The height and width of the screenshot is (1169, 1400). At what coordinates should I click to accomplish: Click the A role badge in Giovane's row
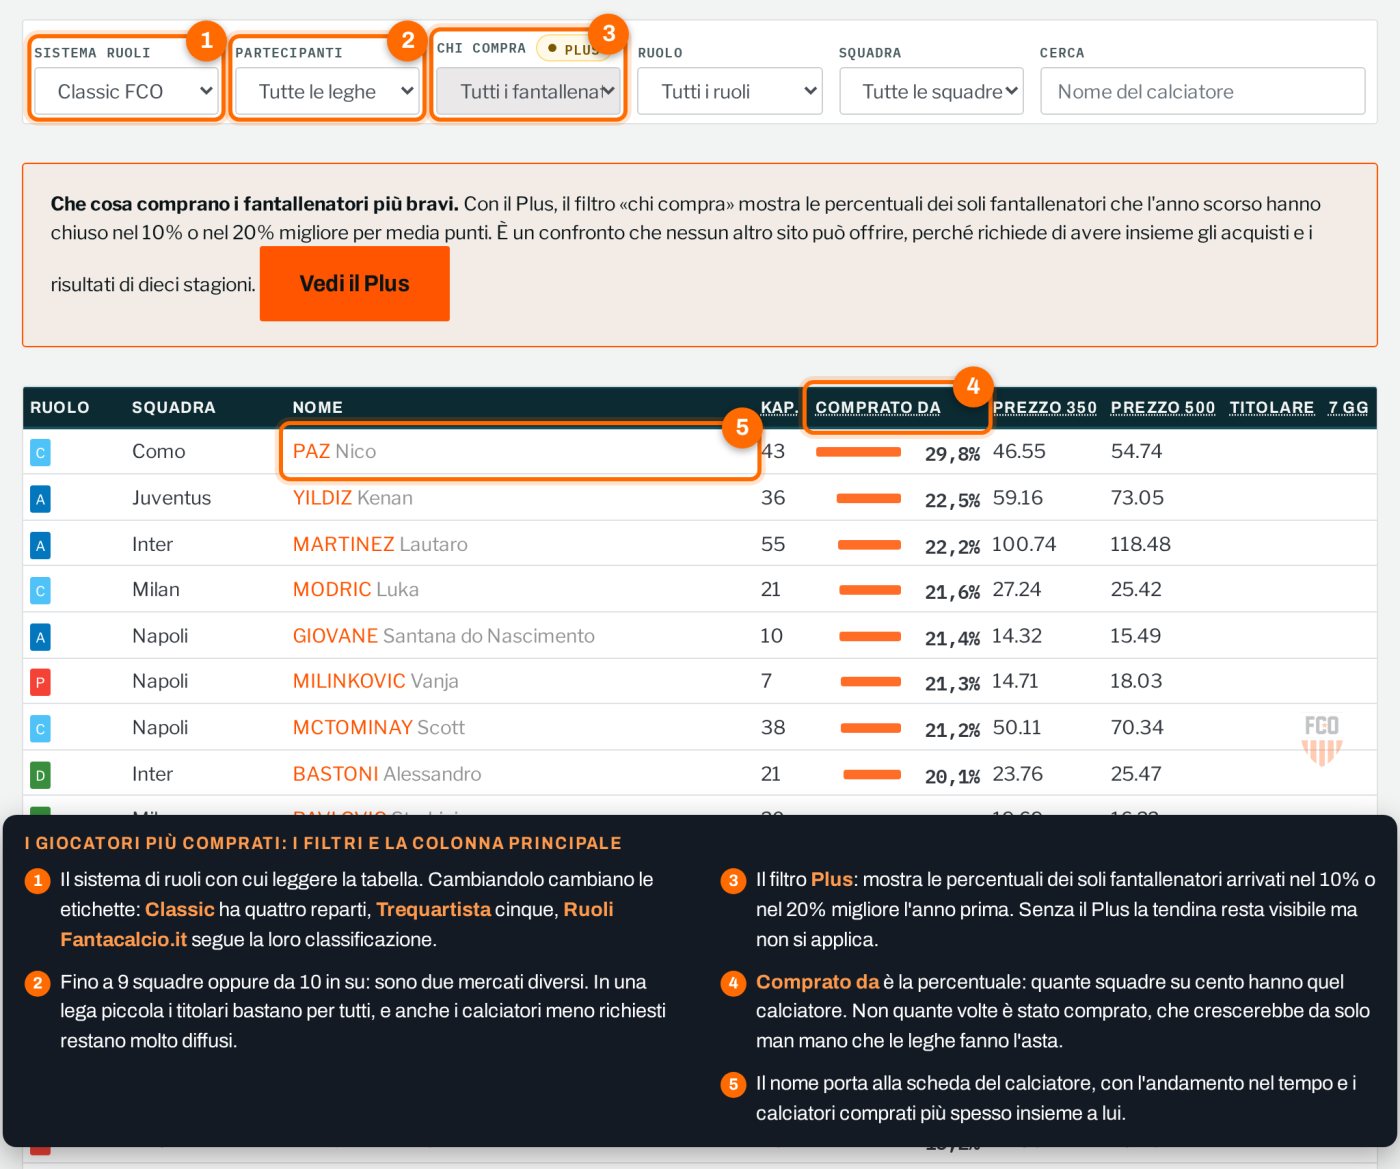(40, 637)
